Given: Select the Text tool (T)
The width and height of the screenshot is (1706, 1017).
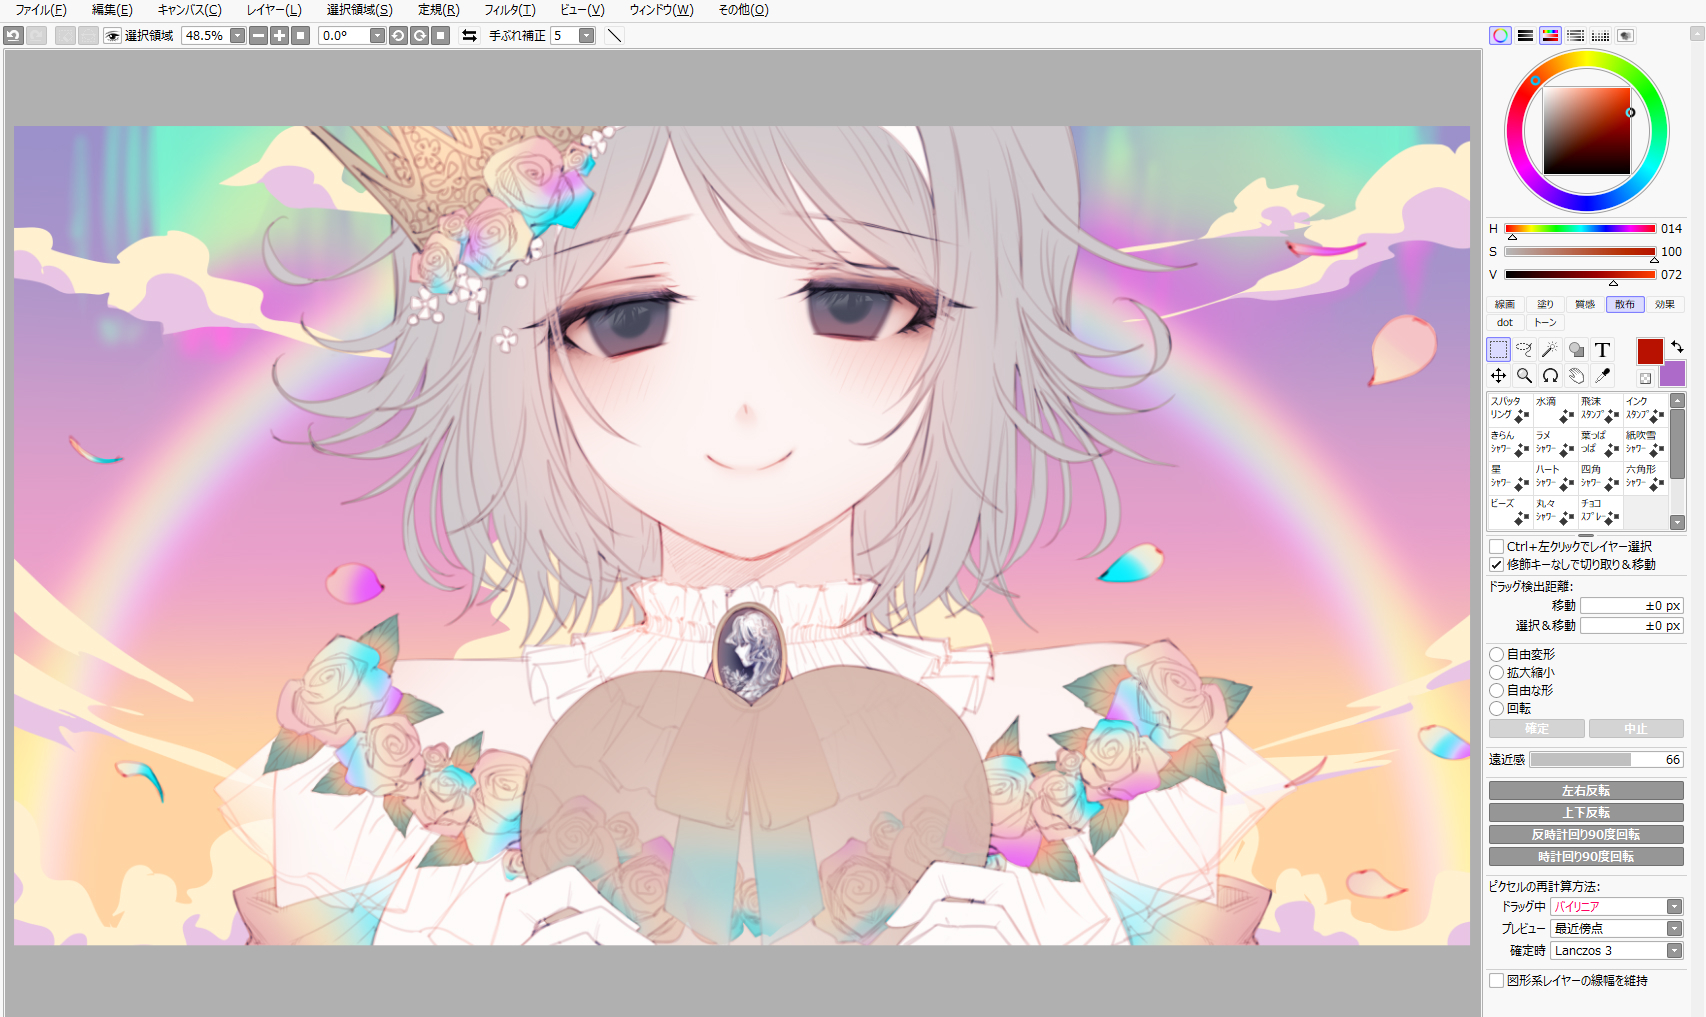Looking at the screenshot, I should tap(1602, 349).
